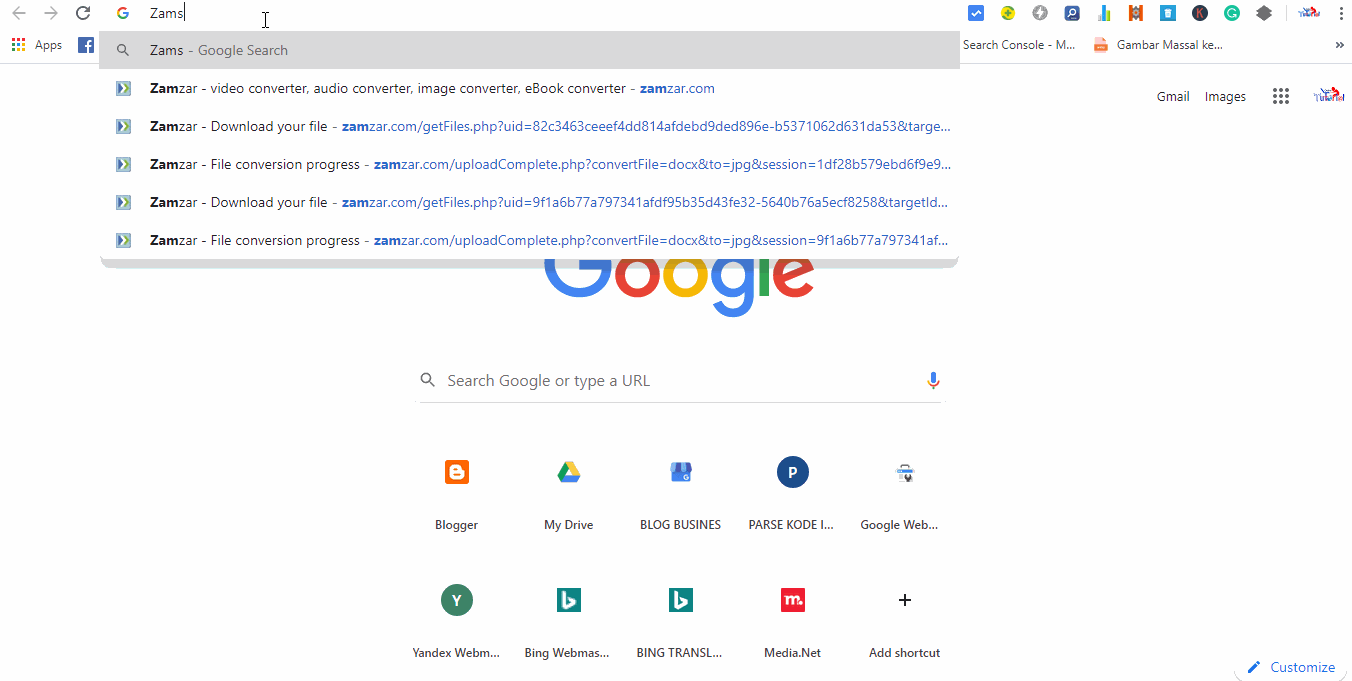This screenshot has width=1352, height=681.
Task: Open the Bing Webmaster shortcut
Action: [x=569, y=620]
